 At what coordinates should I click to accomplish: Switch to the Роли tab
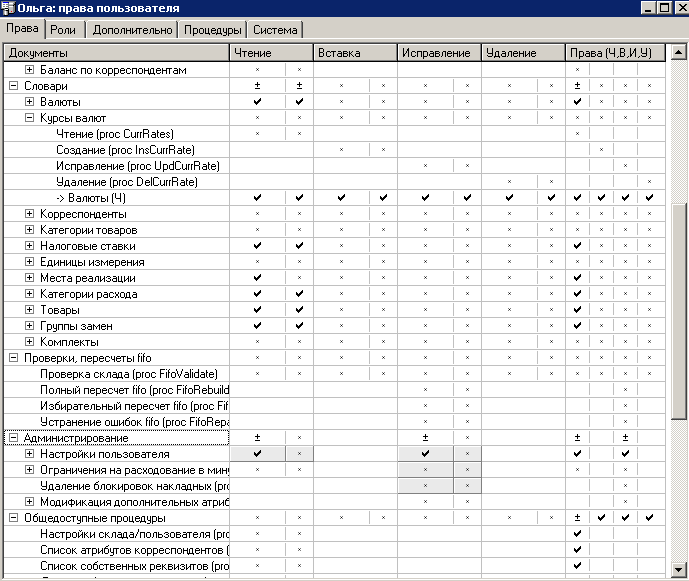[62, 30]
